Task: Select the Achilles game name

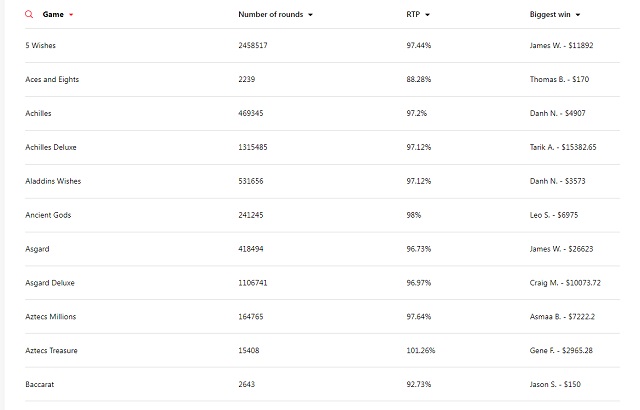Action: pos(38,113)
